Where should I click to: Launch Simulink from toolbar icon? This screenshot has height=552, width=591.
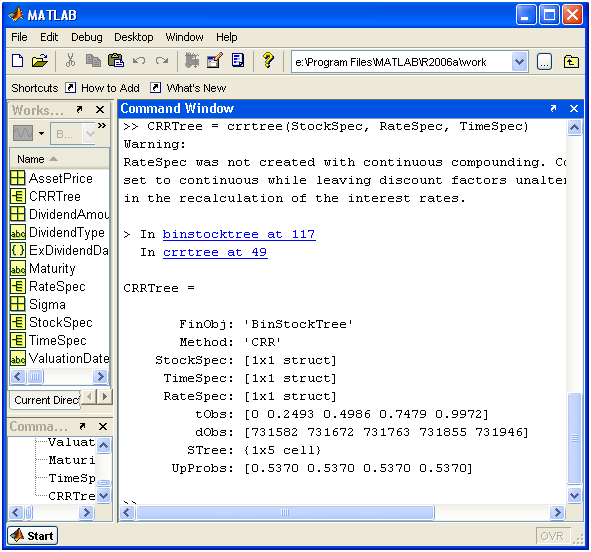point(192,61)
